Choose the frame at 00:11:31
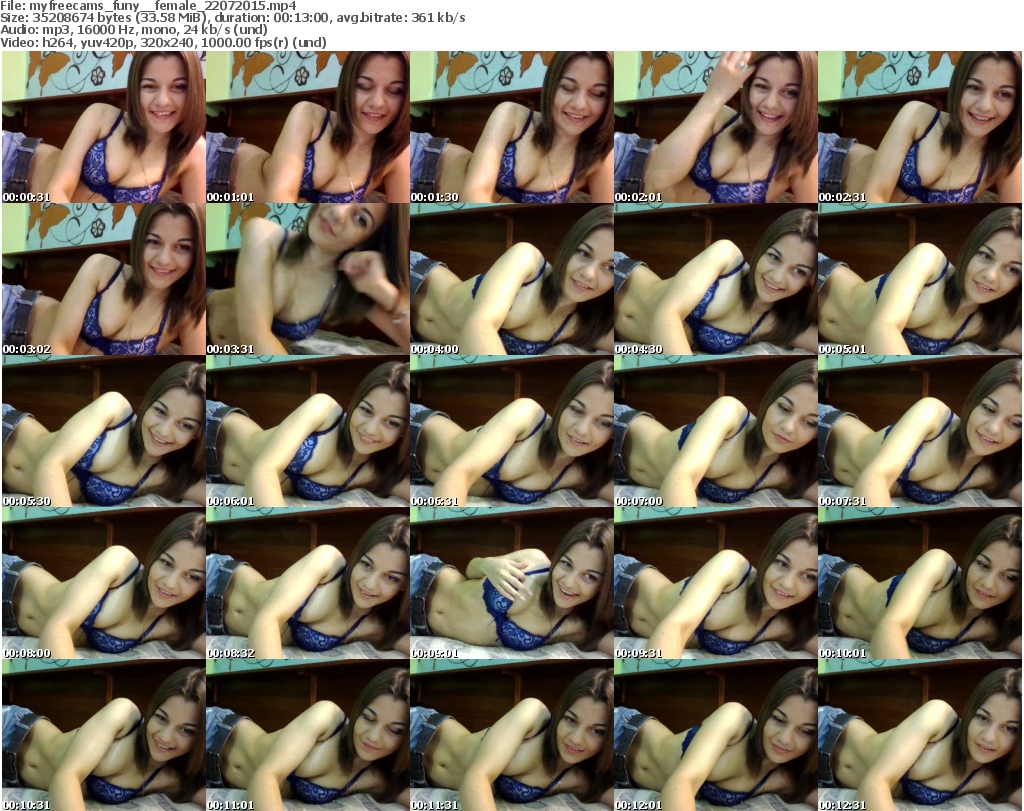This screenshot has width=1024, height=811. pos(512,735)
